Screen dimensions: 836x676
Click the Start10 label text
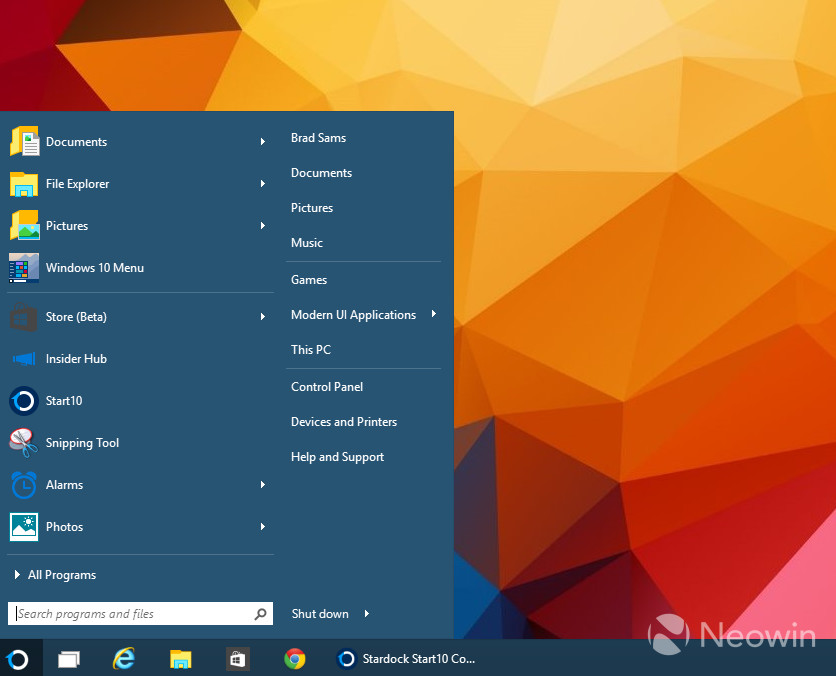[64, 401]
